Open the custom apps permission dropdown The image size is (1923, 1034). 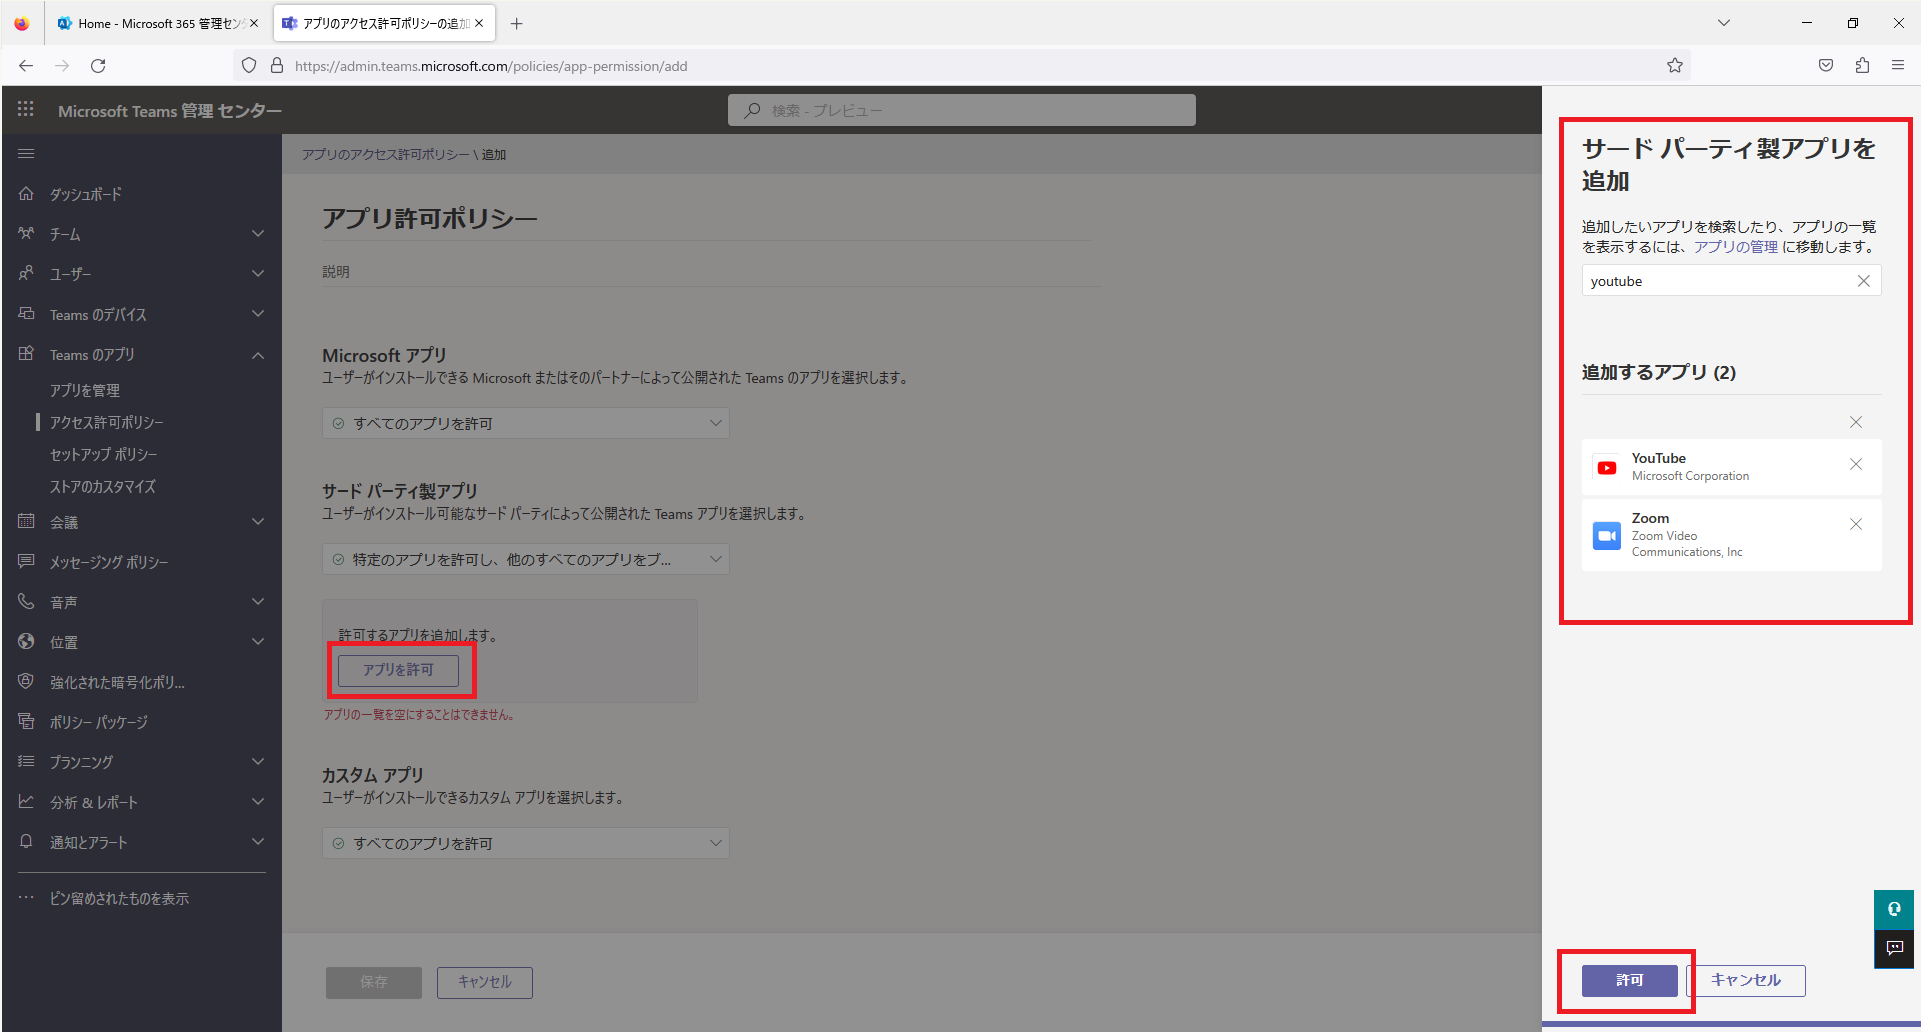[526, 843]
